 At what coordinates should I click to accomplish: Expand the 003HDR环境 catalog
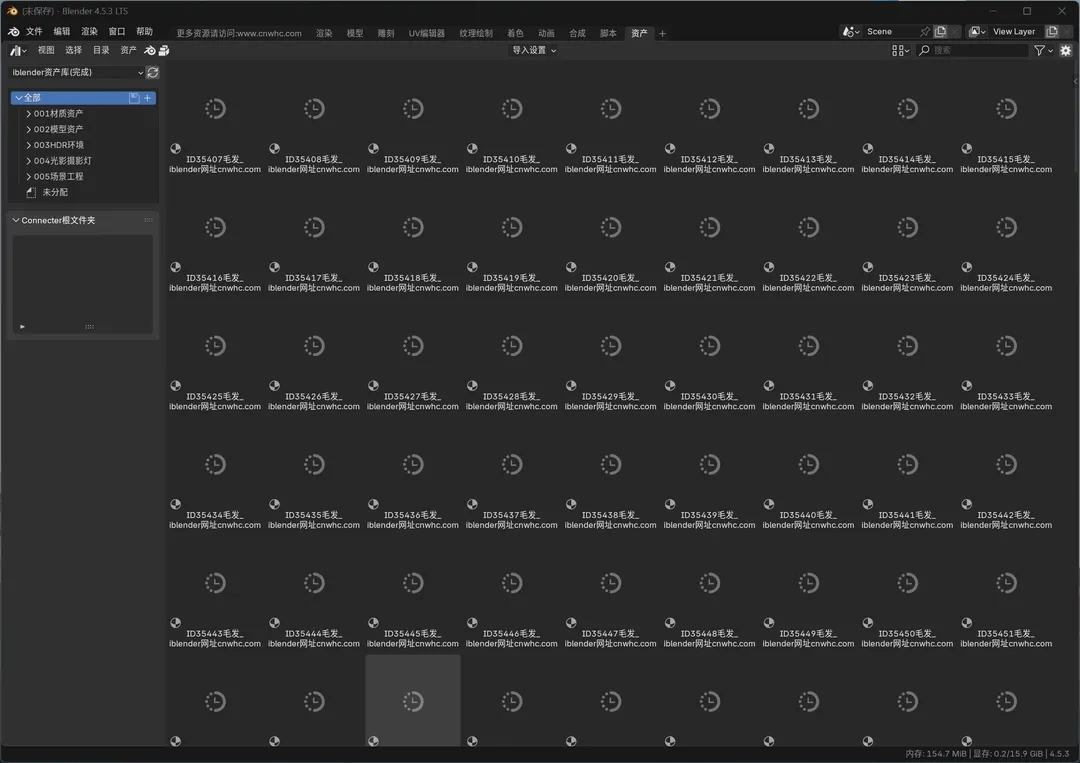[x=28, y=145]
